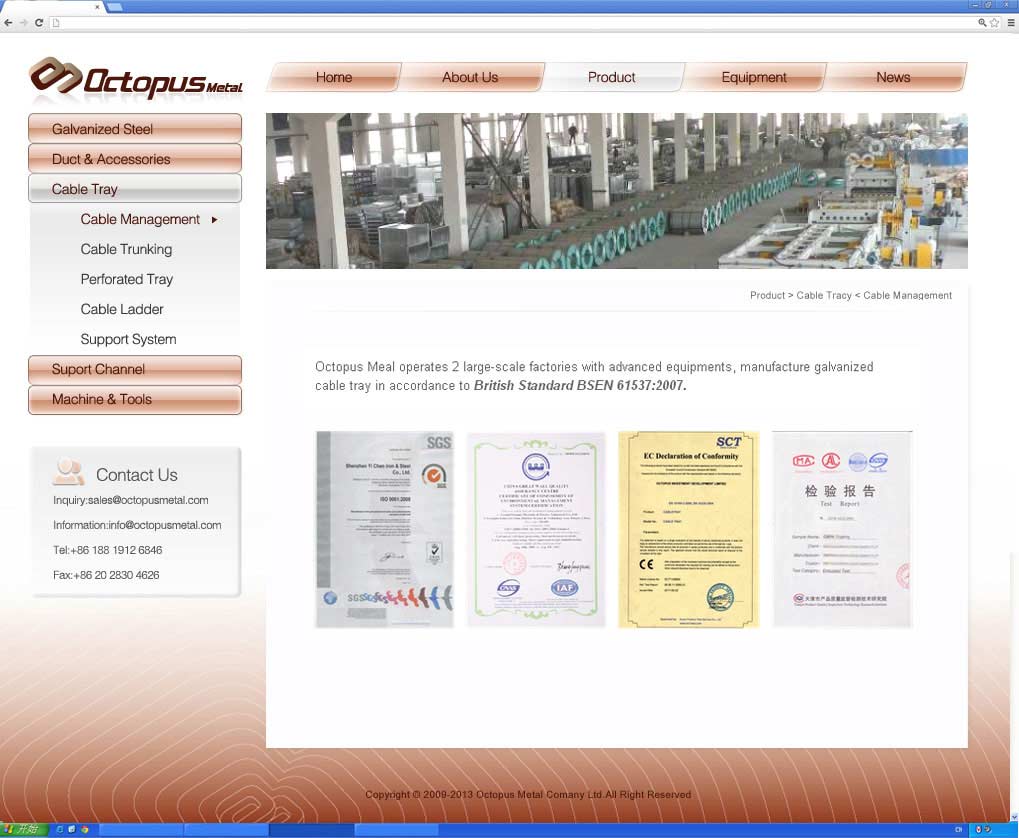
Task: Open the Equipment navigation tab
Action: [x=754, y=77]
